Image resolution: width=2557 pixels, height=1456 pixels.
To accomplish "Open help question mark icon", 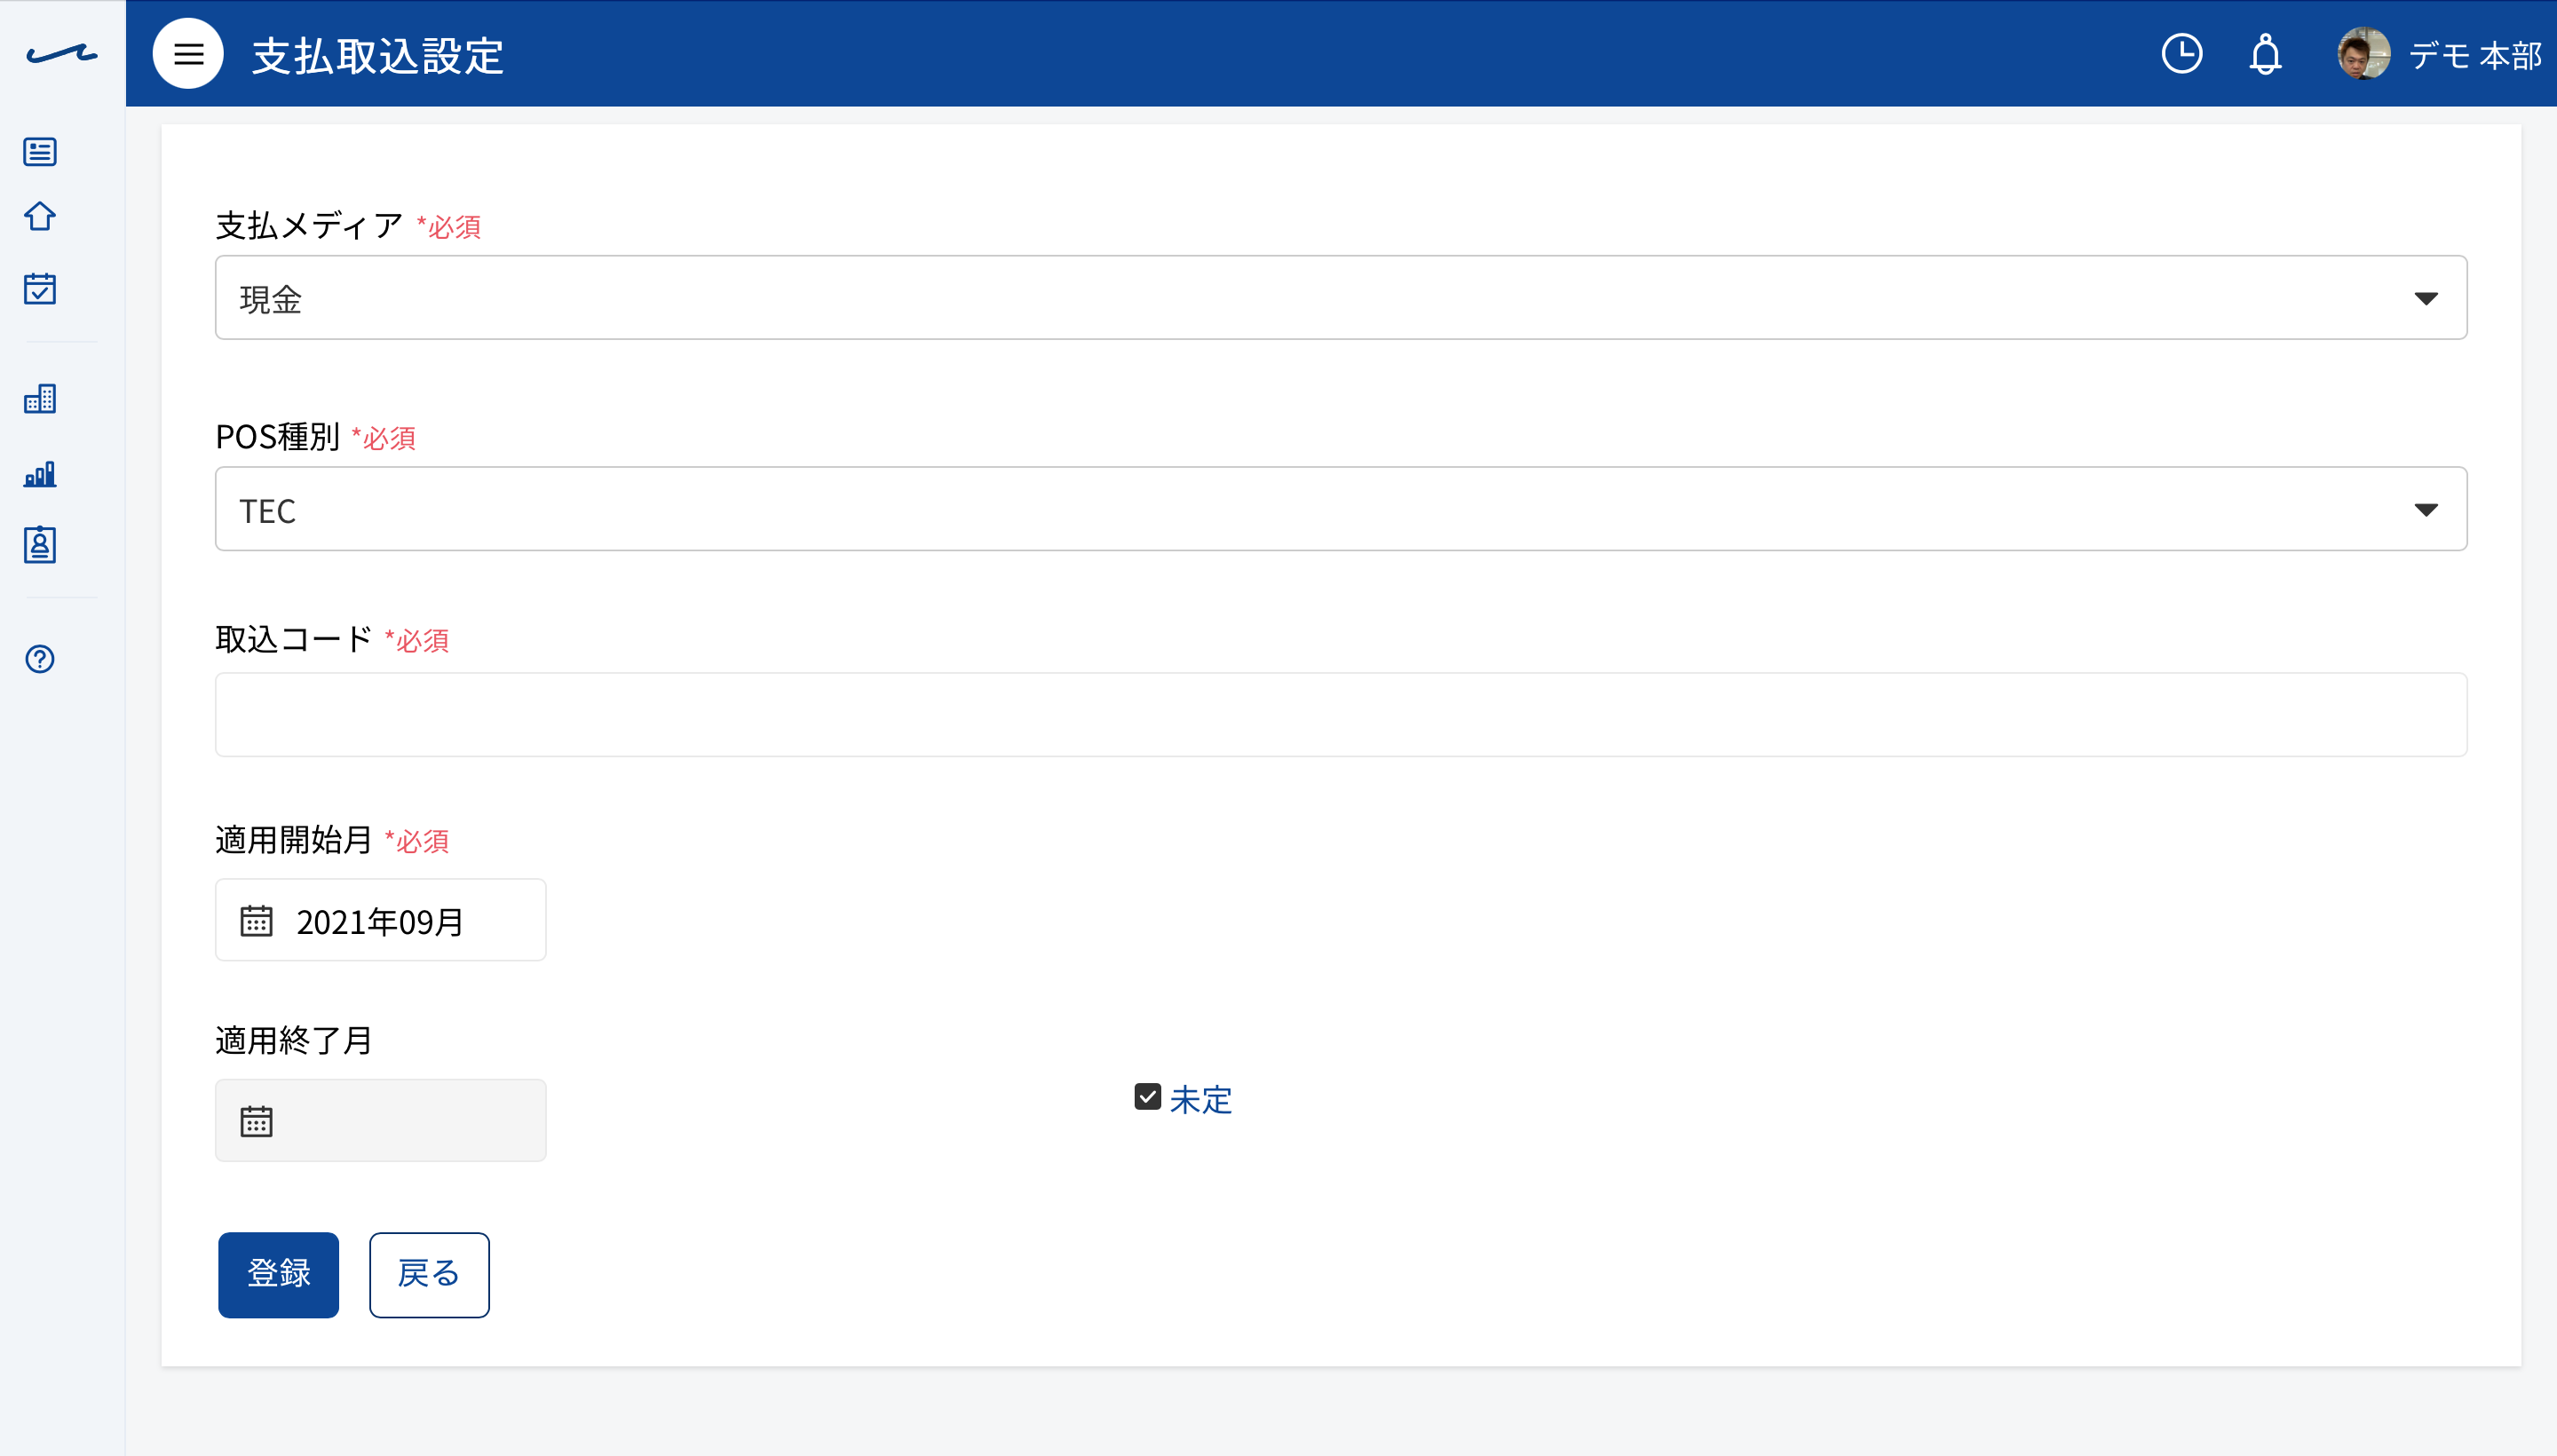I will pos(40,659).
